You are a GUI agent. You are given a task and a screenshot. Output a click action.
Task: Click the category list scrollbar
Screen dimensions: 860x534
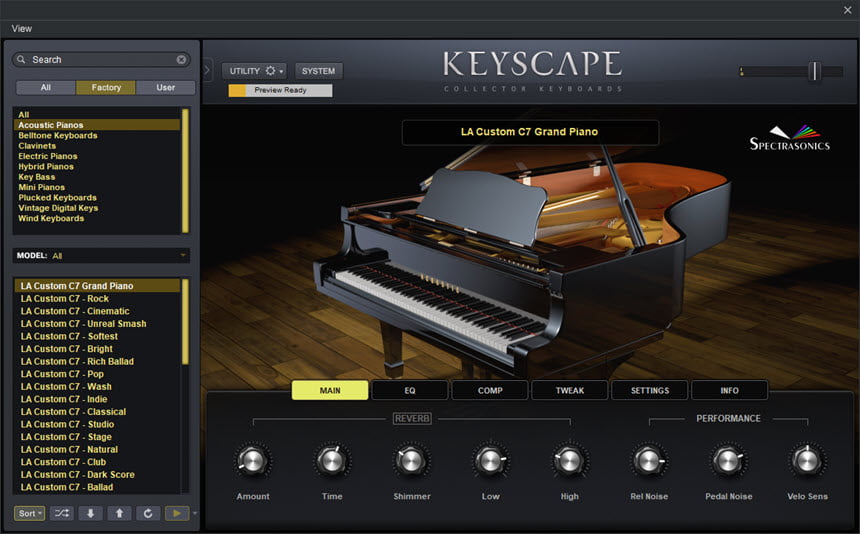(x=185, y=171)
